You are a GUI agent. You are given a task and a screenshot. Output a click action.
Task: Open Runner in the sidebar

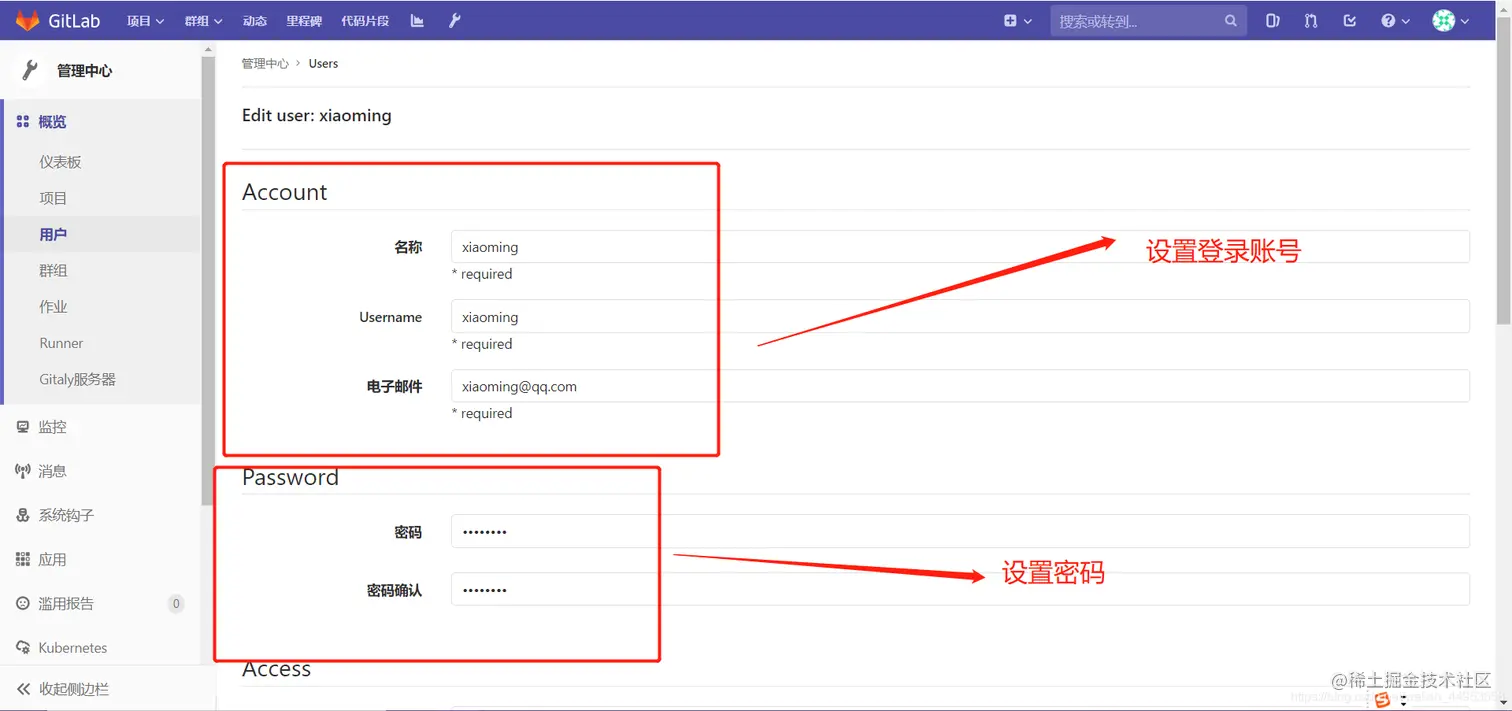pyautogui.click(x=61, y=343)
